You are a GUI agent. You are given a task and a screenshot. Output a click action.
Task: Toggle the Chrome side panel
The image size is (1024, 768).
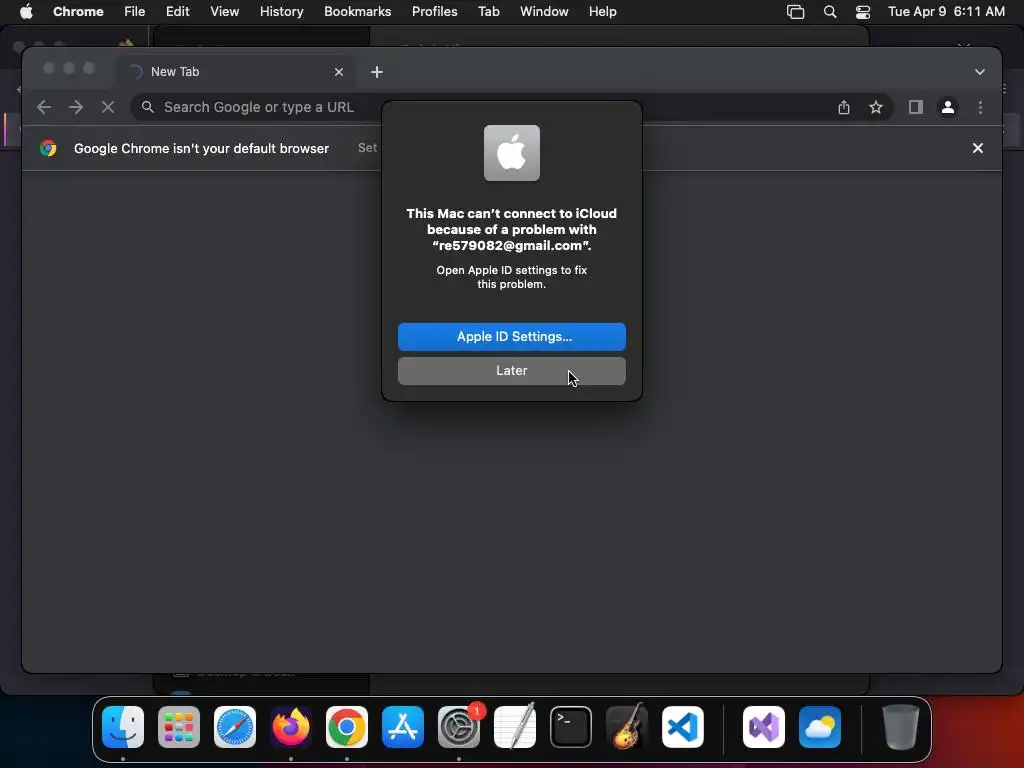pyautogui.click(x=916, y=107)
